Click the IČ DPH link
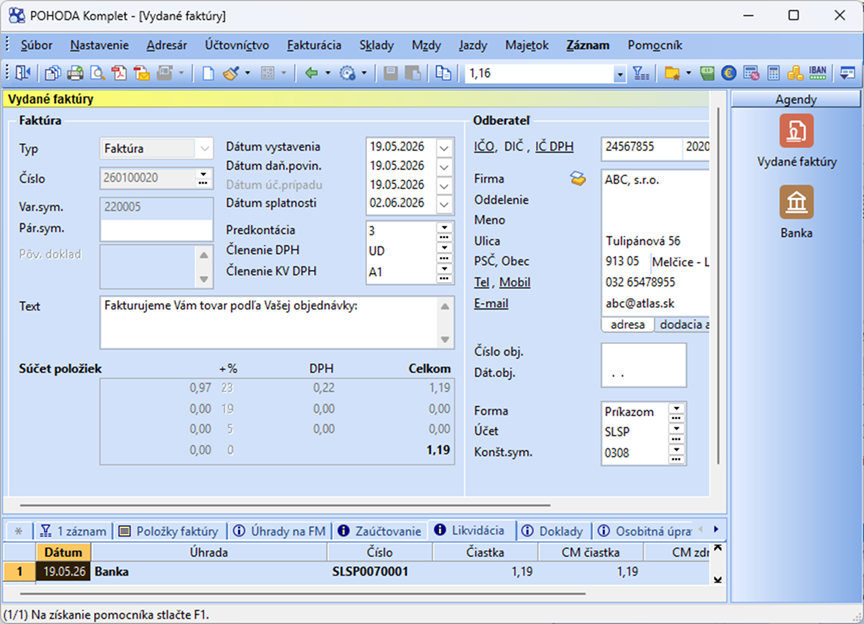 (554, 147)
